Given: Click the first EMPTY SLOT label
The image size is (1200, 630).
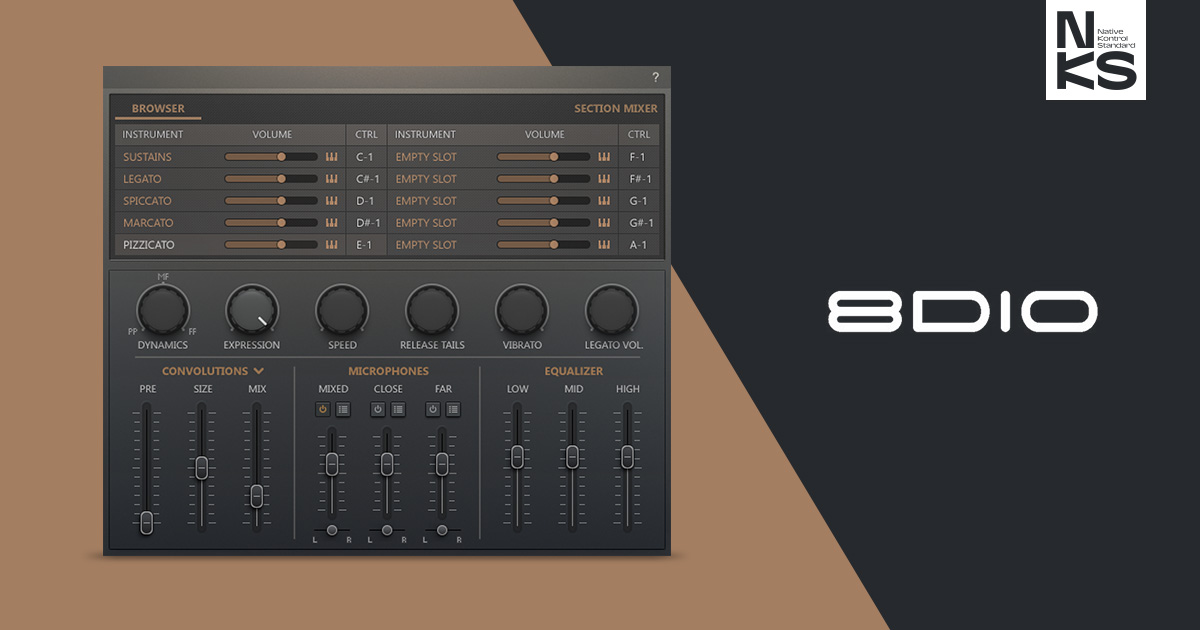Looking at the screenshot, I should [427, 156].
